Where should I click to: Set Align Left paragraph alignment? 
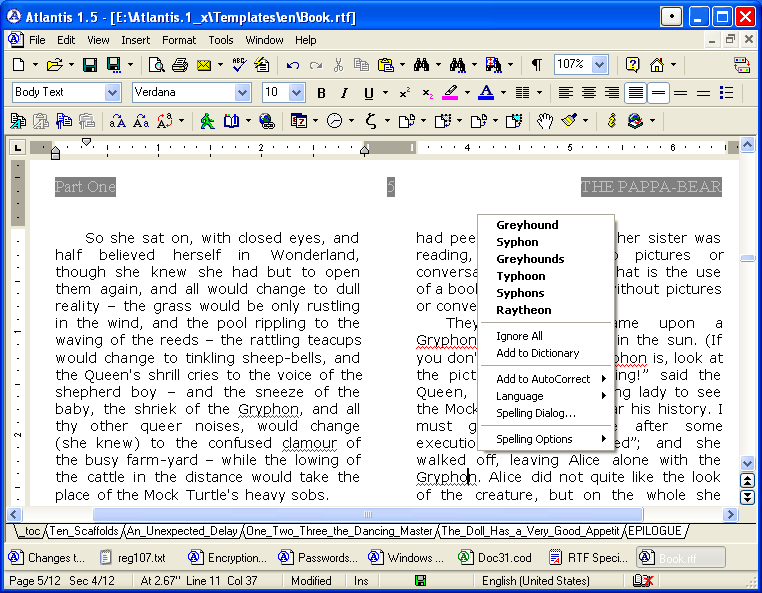[x=565, y=92]
